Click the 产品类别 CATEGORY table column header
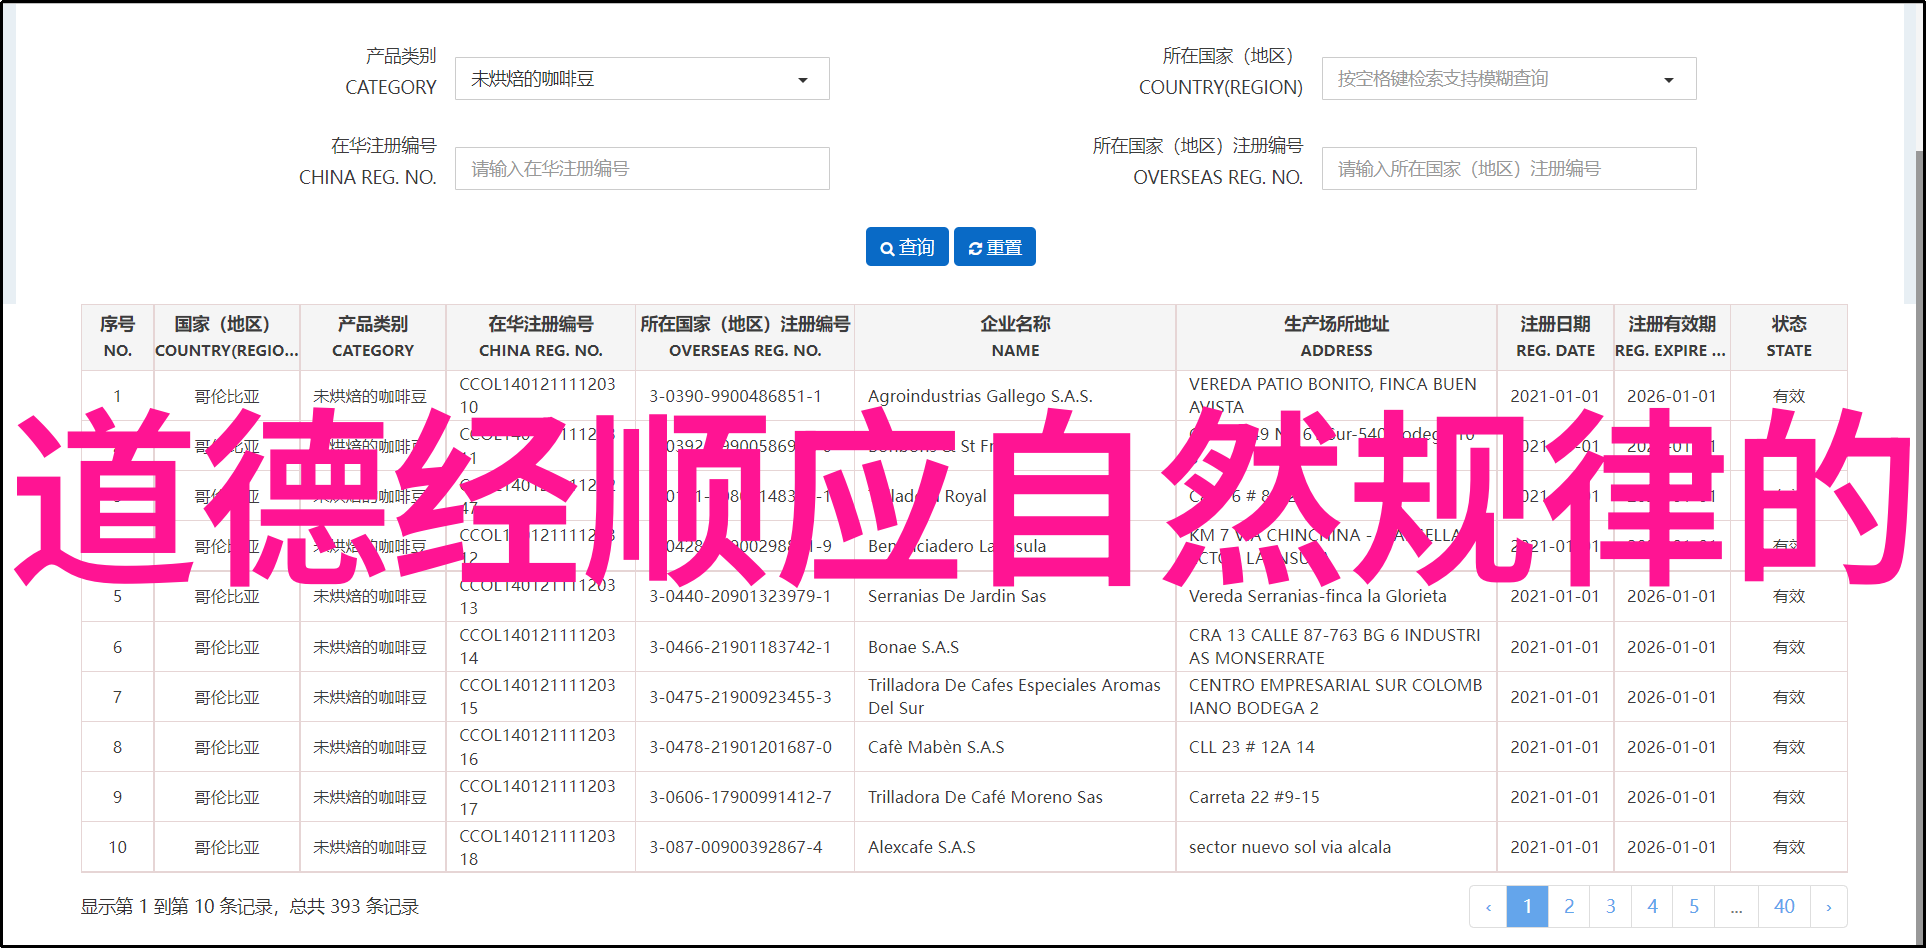This screenshot has height=950, width=1927. [x=373, y=337]
